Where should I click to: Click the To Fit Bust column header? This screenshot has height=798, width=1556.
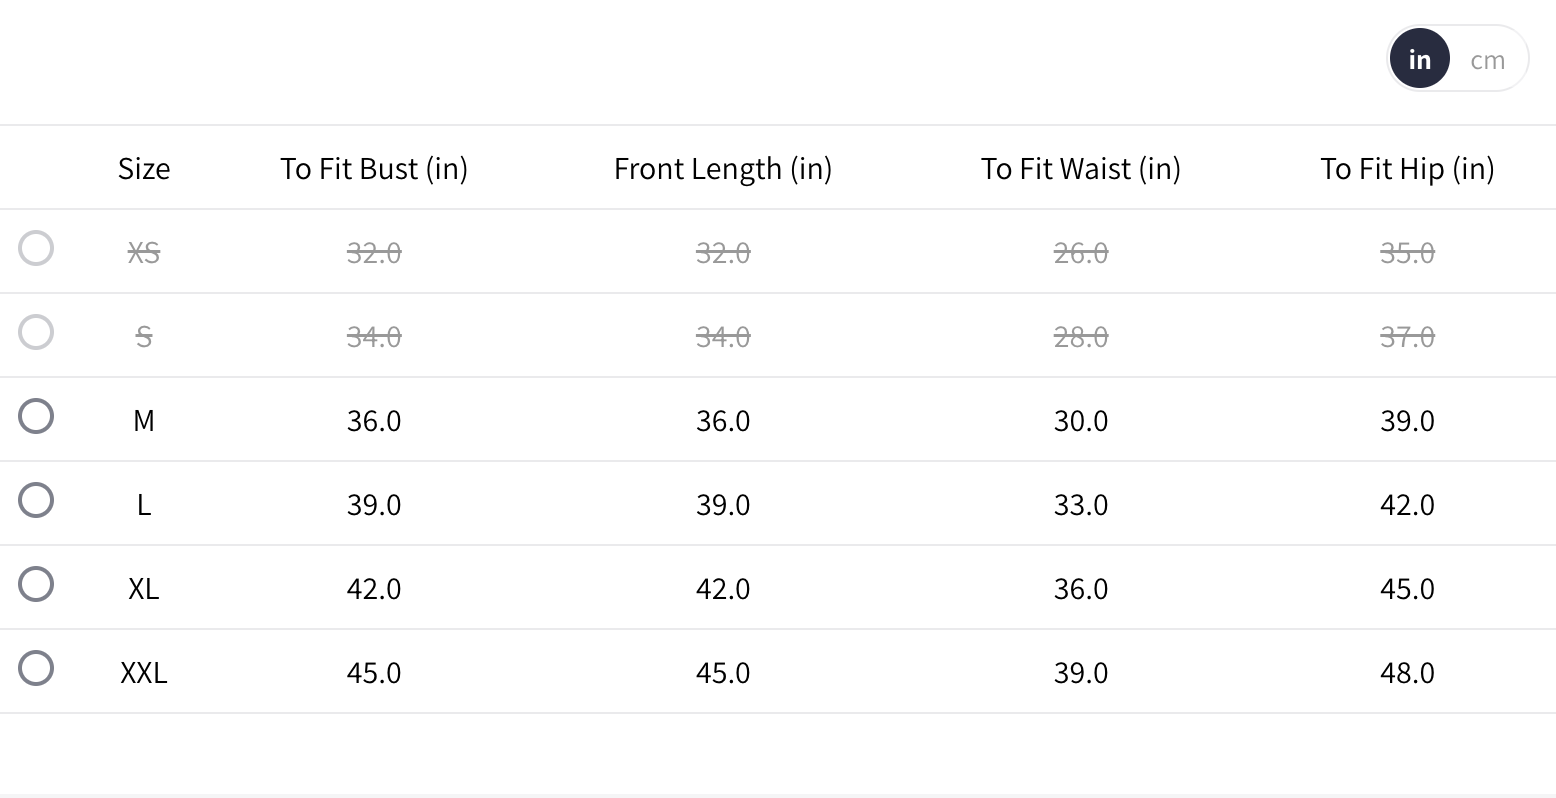pos(374,168)
